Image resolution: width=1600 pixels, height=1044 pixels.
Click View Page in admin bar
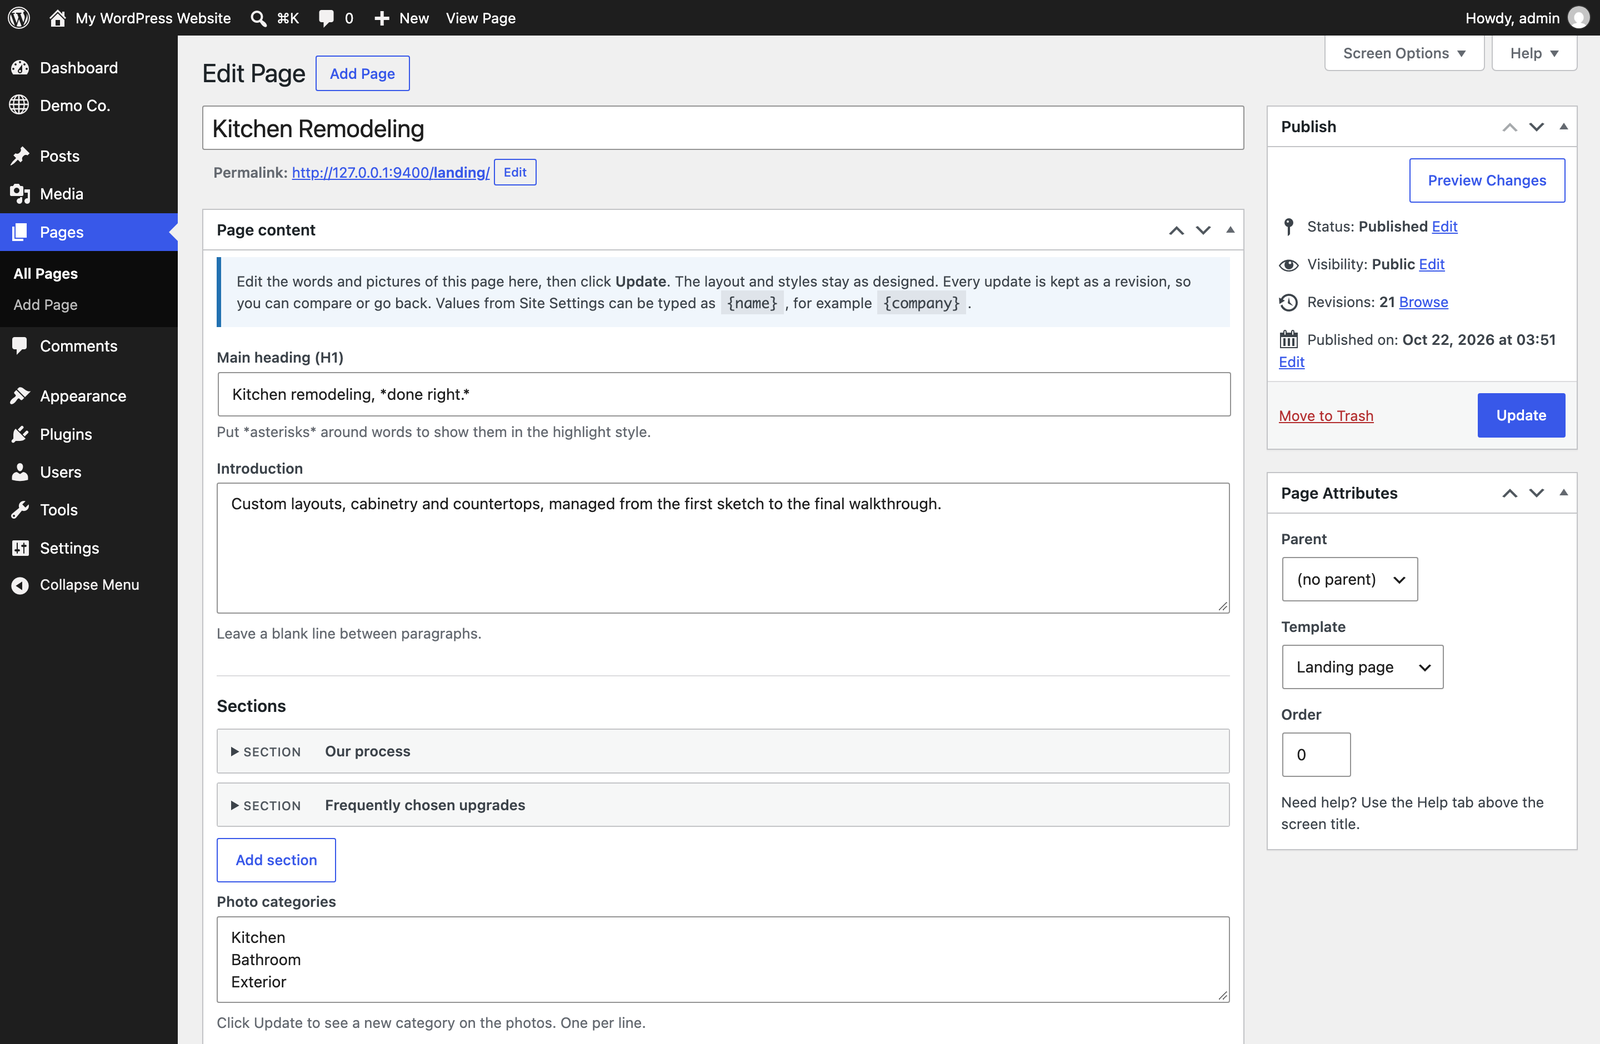[x=481, y=18]
